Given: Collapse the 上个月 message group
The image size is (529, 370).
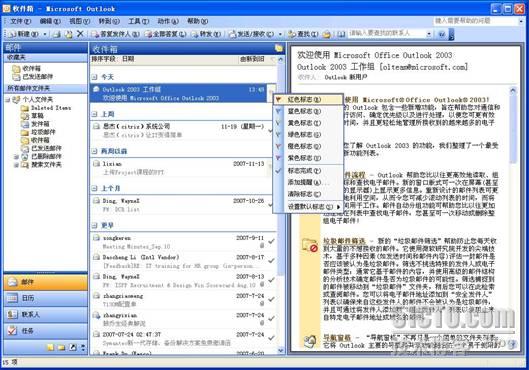Looking at the screenshot, I should 94,189.
